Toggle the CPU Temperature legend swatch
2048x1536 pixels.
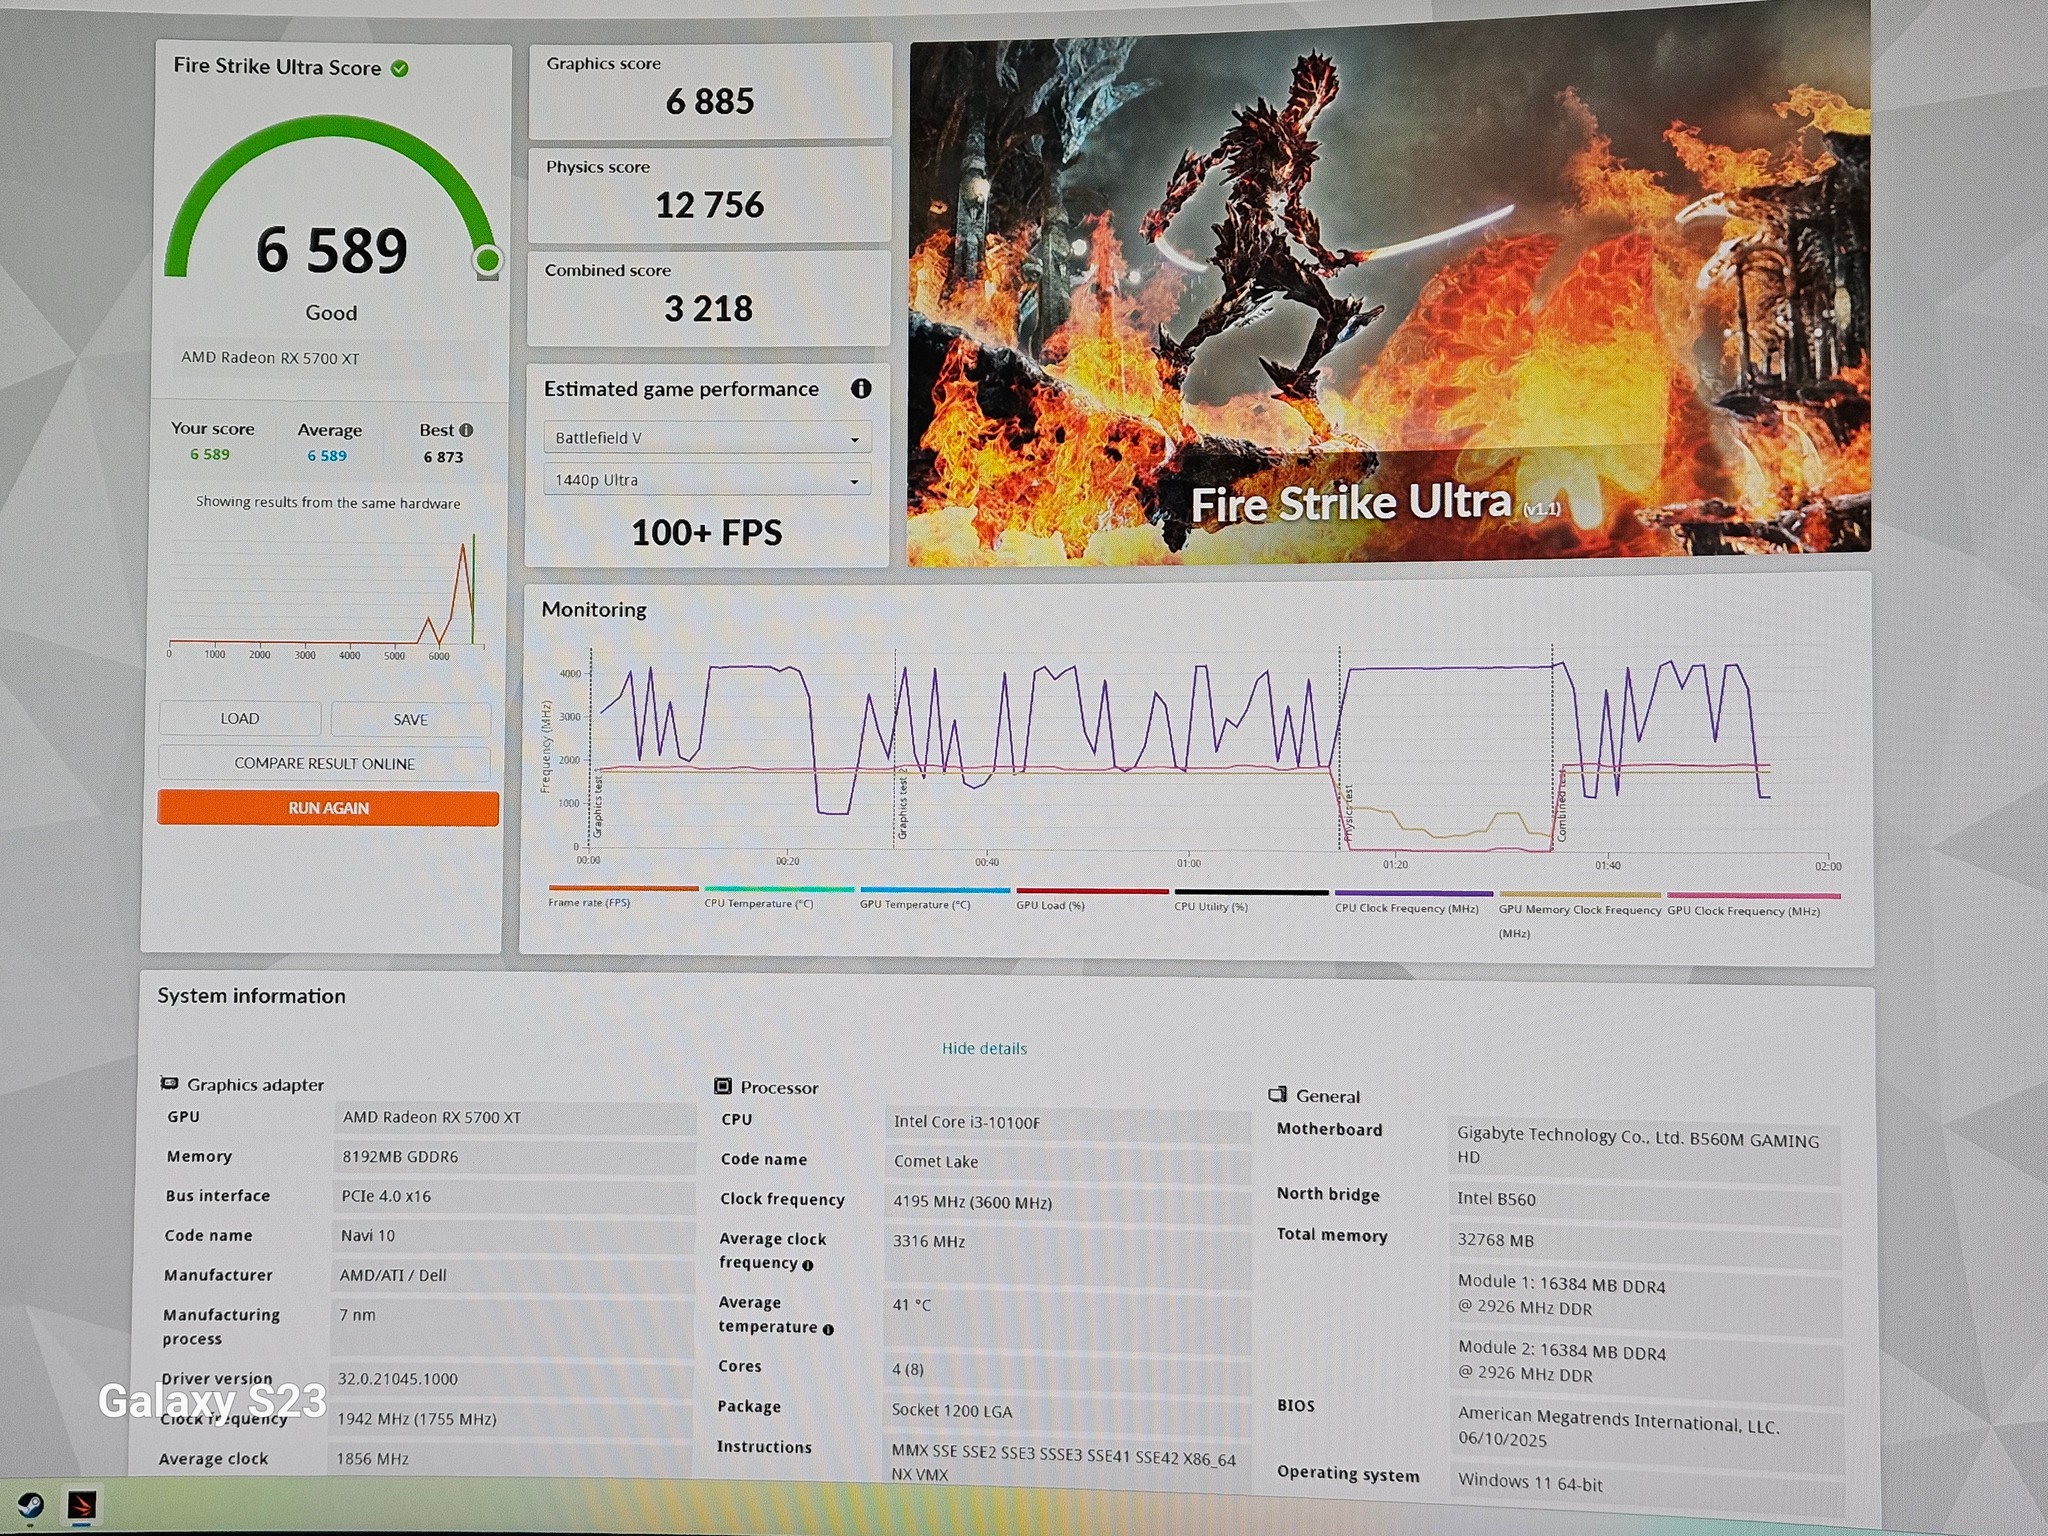pos(779,889)
